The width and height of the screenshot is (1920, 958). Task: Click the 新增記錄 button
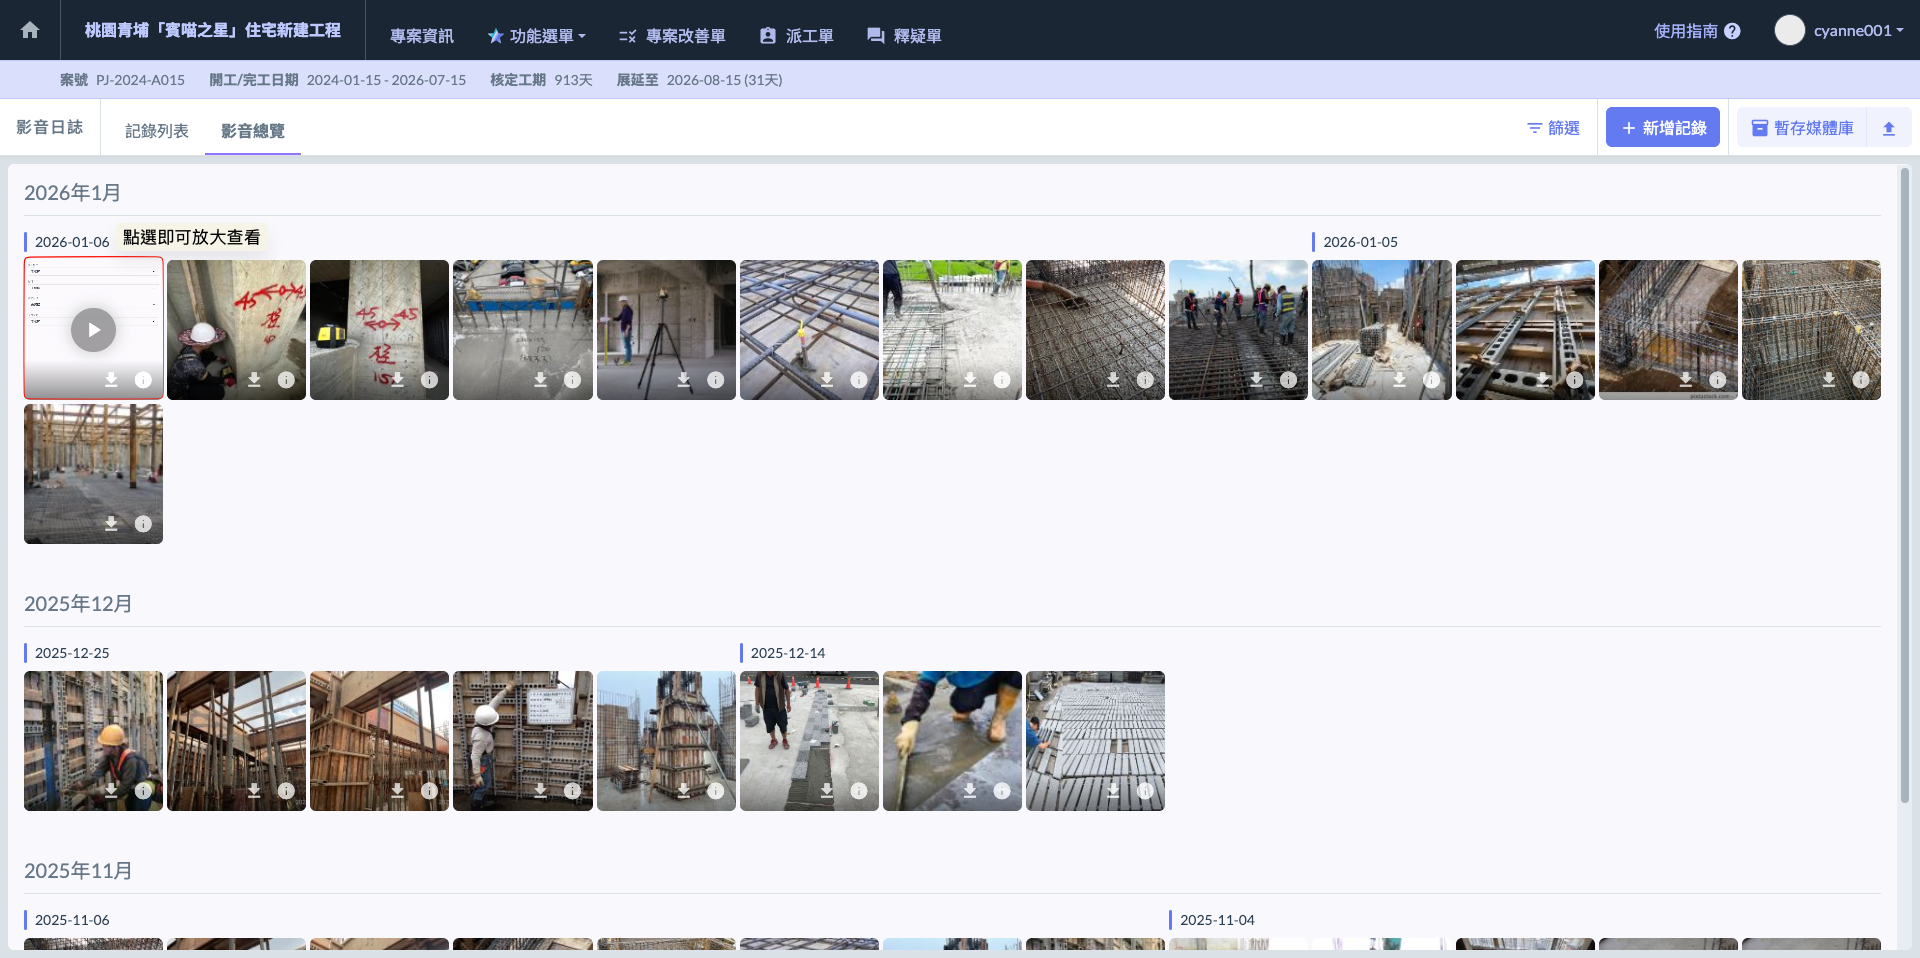tap(1662, 128)
